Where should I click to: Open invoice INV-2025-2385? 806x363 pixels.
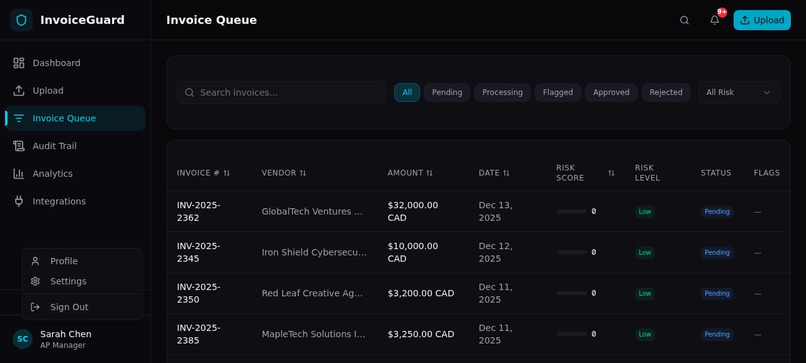point(198,334)
